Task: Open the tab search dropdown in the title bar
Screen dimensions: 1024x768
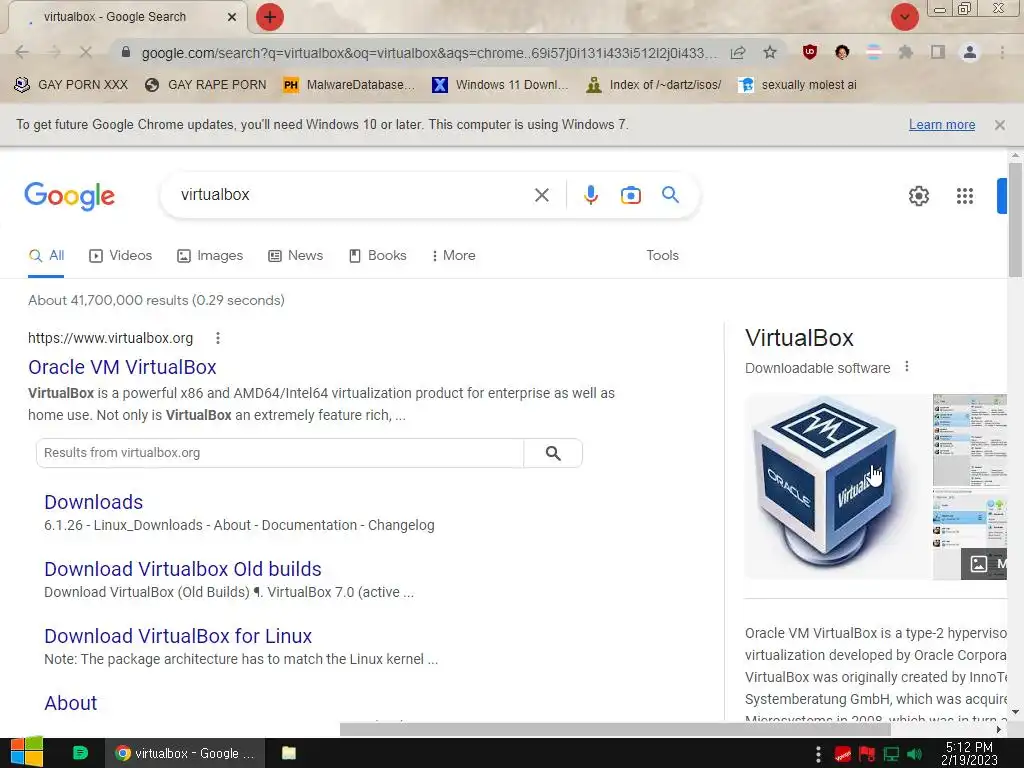Action: point(904,17)
